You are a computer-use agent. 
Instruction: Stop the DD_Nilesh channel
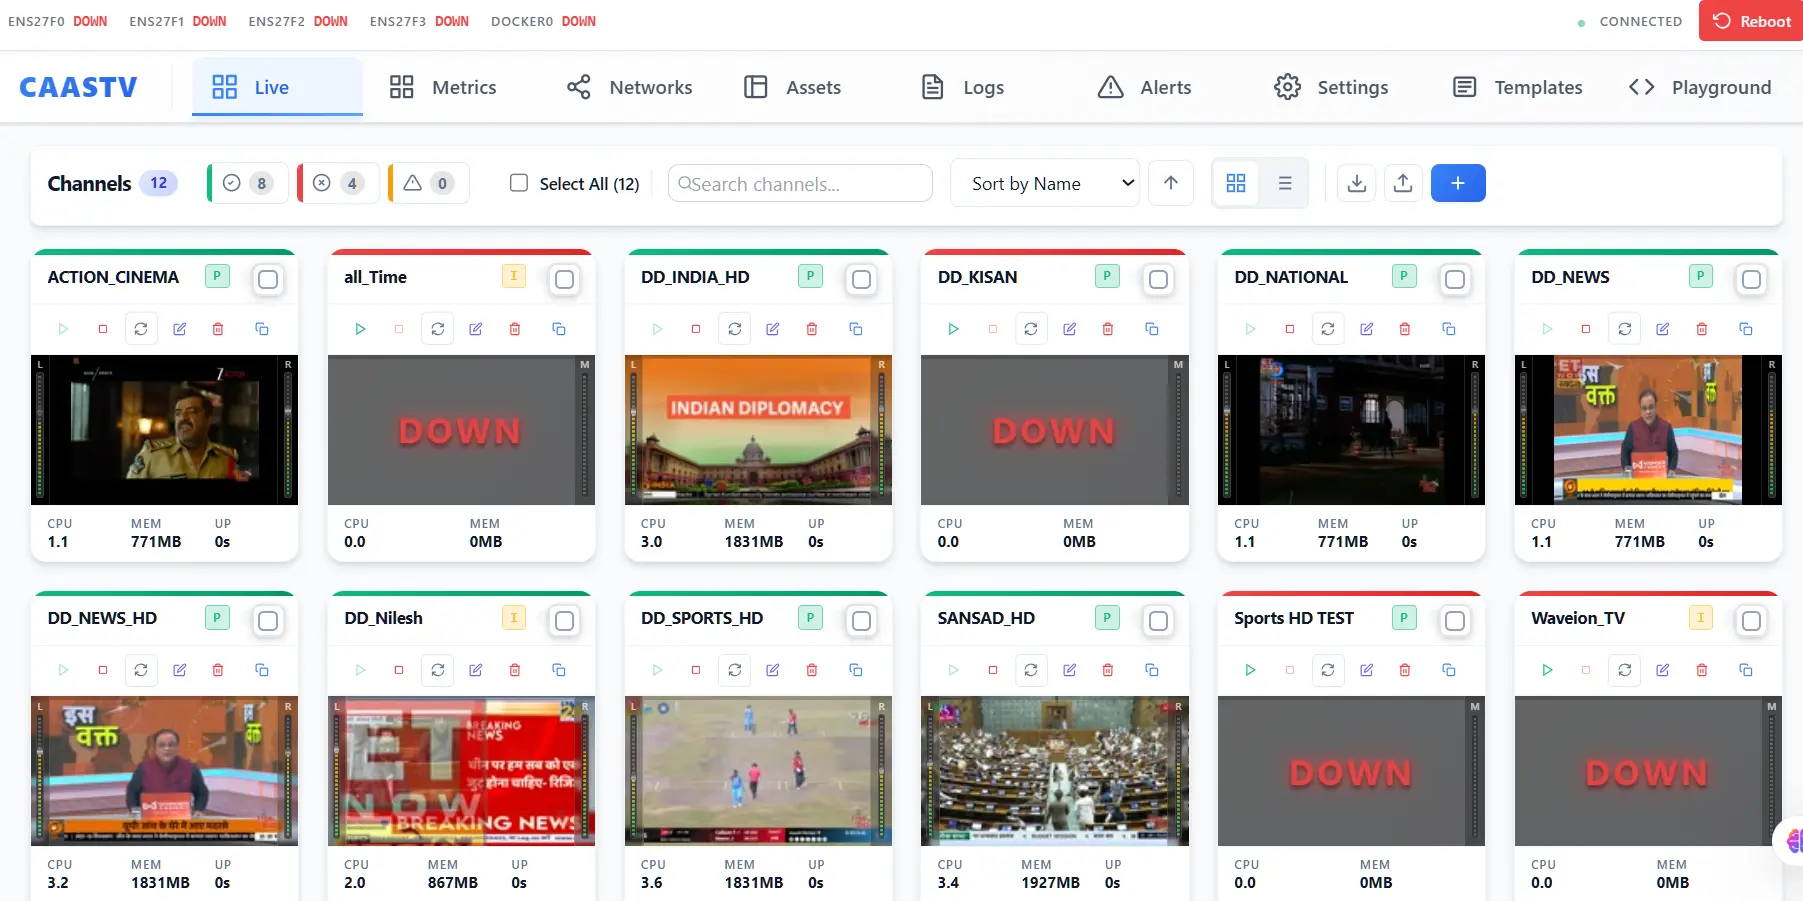tap(399, 670)
